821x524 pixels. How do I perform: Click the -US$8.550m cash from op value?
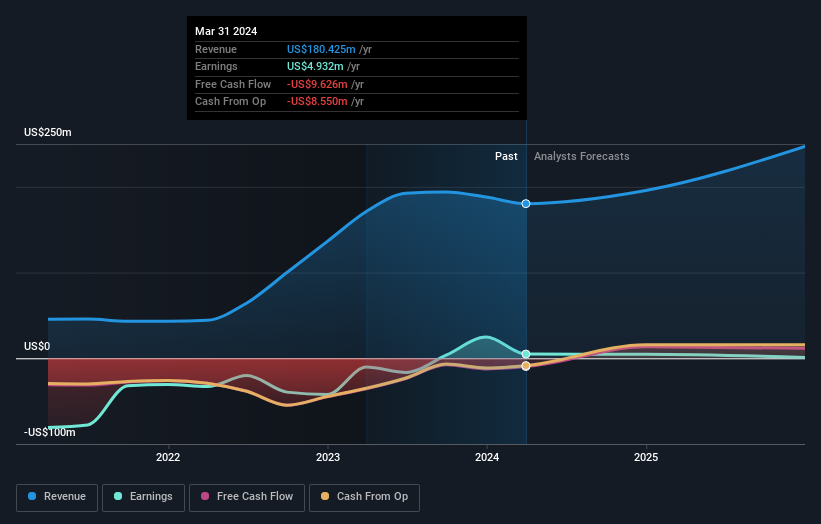(317, 102)
